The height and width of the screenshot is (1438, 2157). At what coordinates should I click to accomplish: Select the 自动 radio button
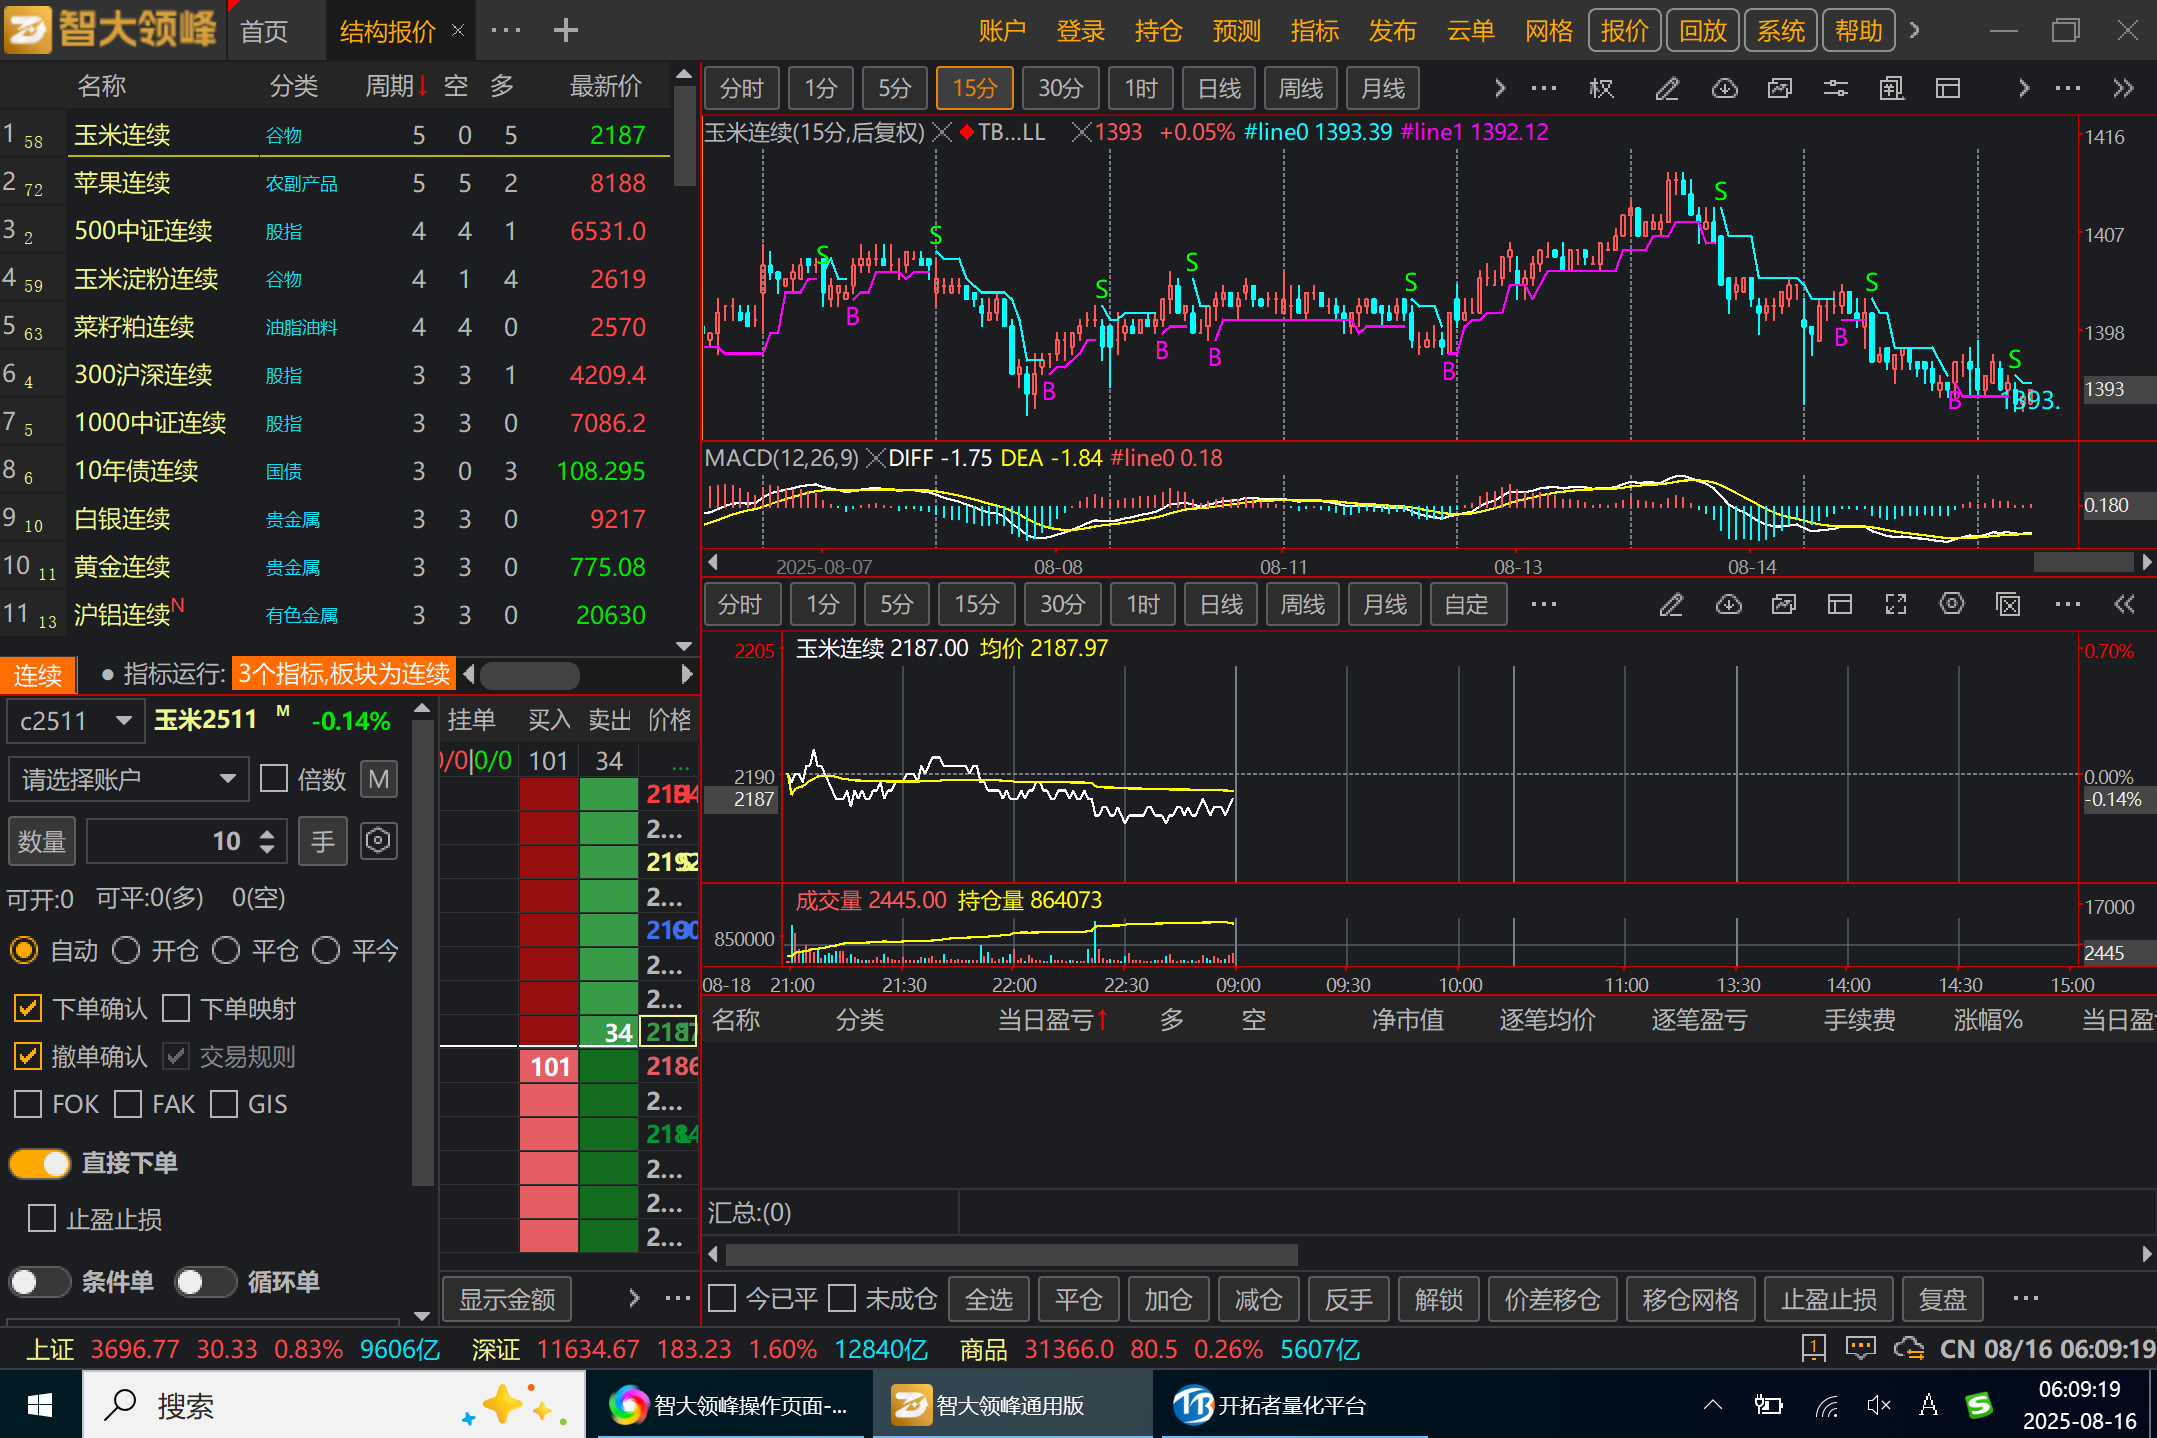tap(24, 950)
